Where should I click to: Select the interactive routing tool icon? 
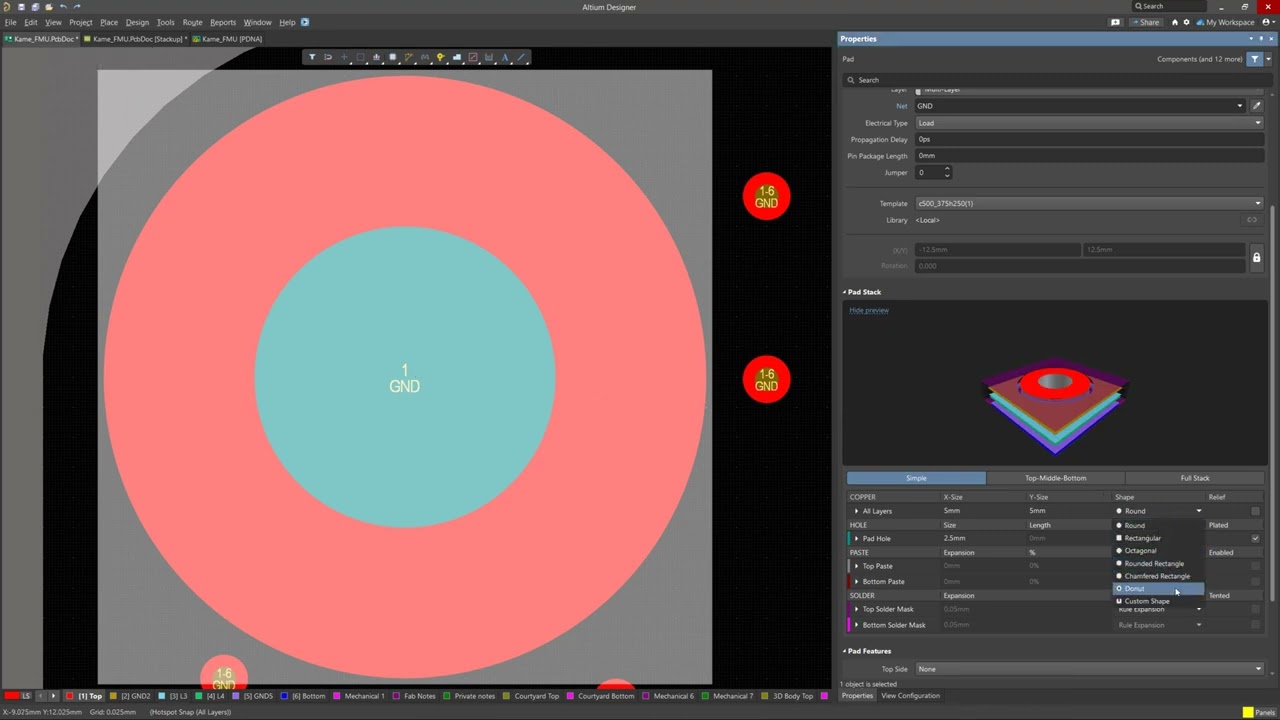click(x=408, y=57)
